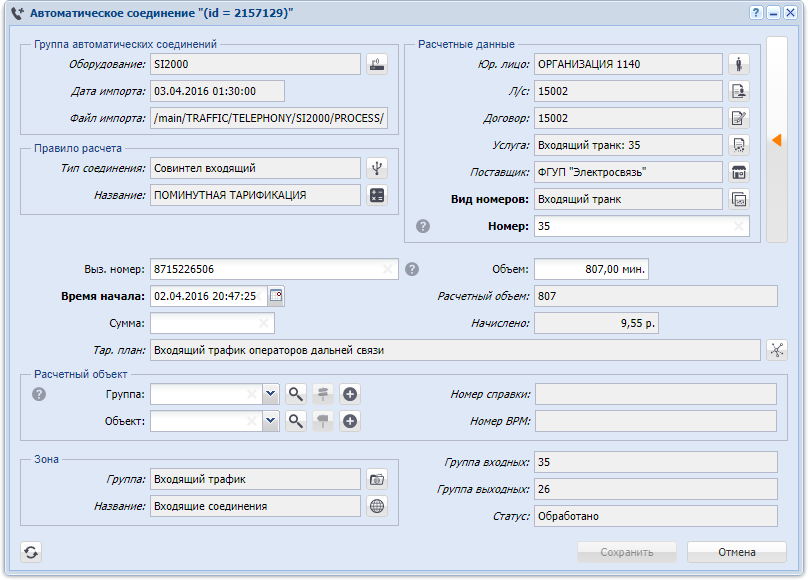Focus the Время начала date field
This screenshot has height=580, width=808.
[209, 296]
